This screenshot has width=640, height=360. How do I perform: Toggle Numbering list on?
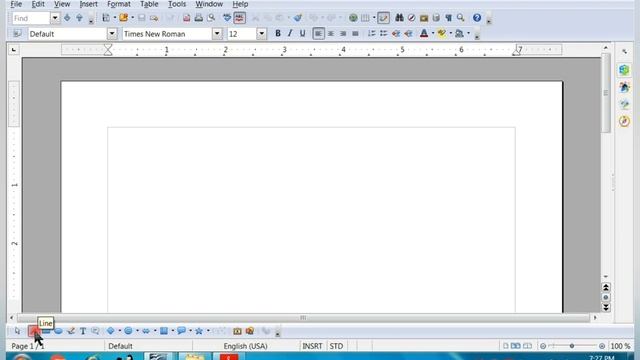371,34
